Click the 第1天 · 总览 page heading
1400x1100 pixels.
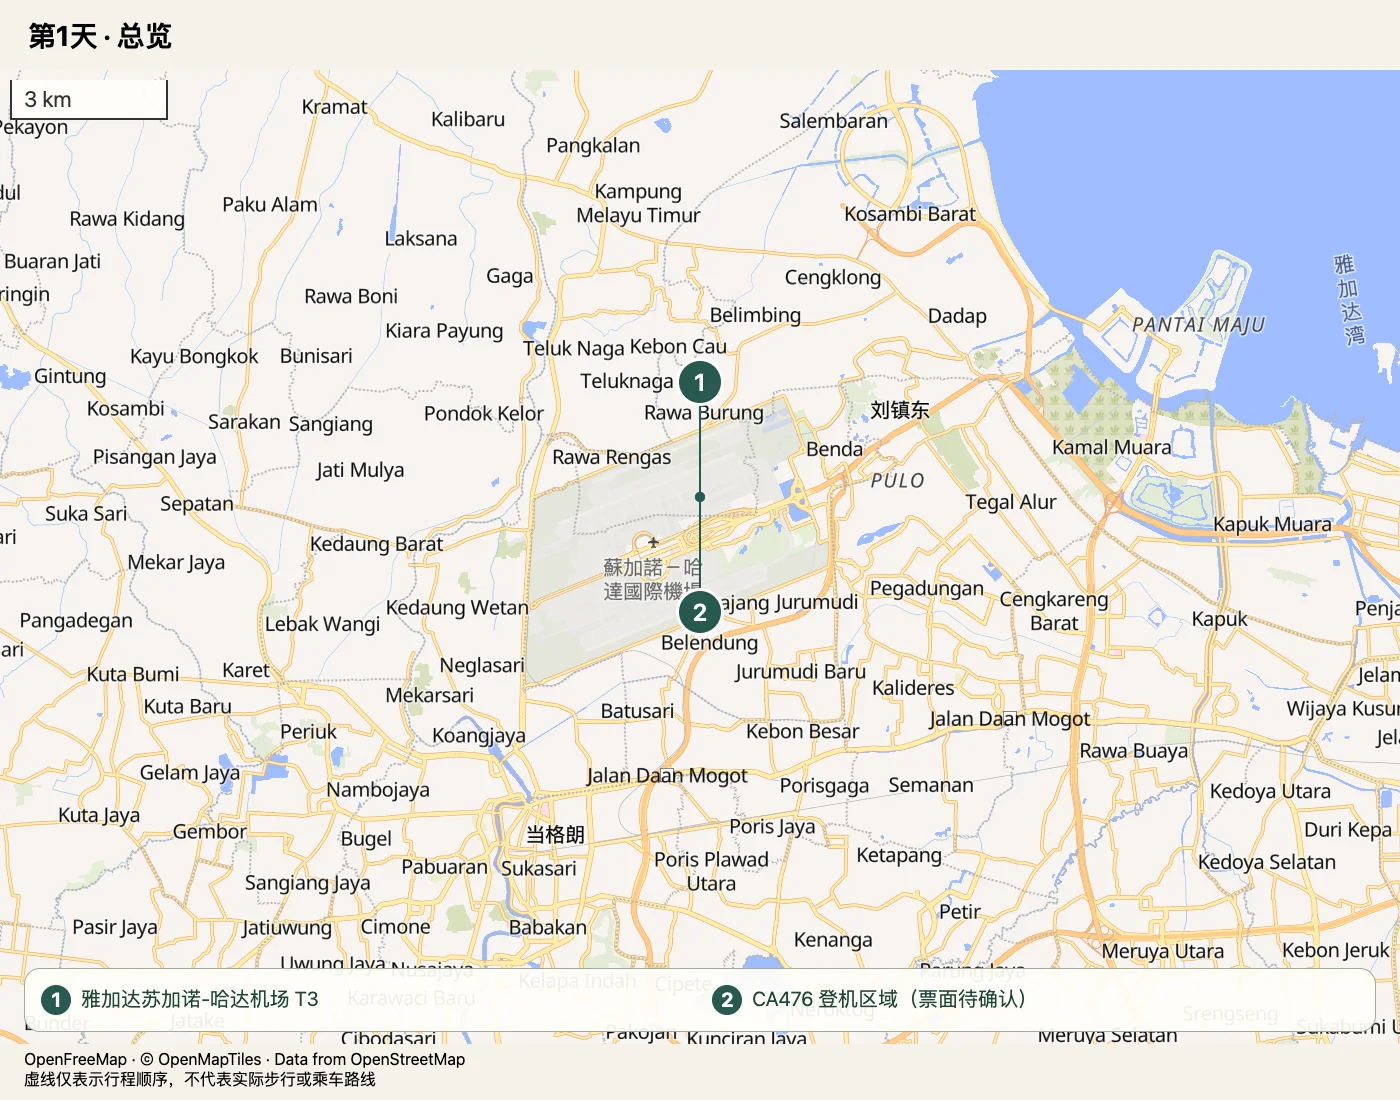pos(100,36)
